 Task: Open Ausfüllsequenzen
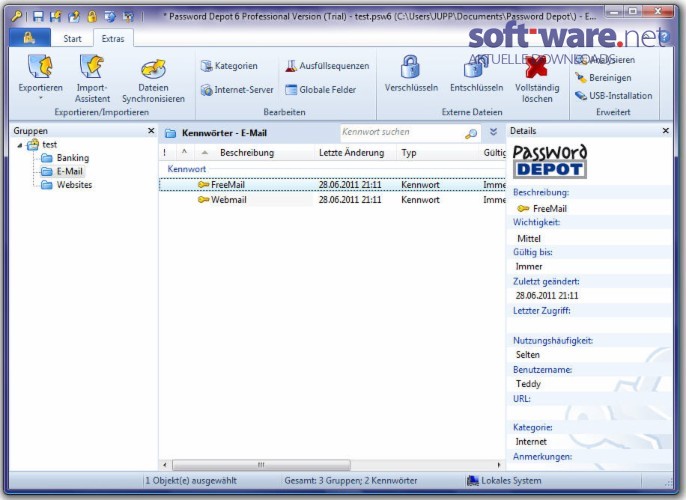(327, 66)
